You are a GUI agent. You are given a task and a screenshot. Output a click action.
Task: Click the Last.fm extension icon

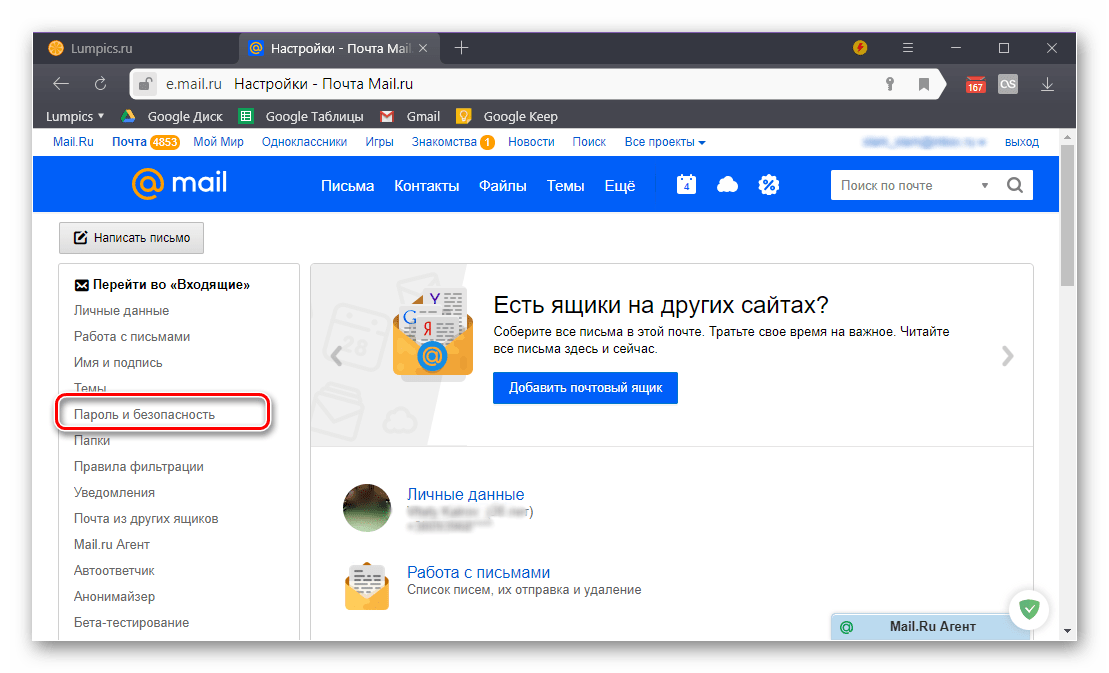[1007, 84]
